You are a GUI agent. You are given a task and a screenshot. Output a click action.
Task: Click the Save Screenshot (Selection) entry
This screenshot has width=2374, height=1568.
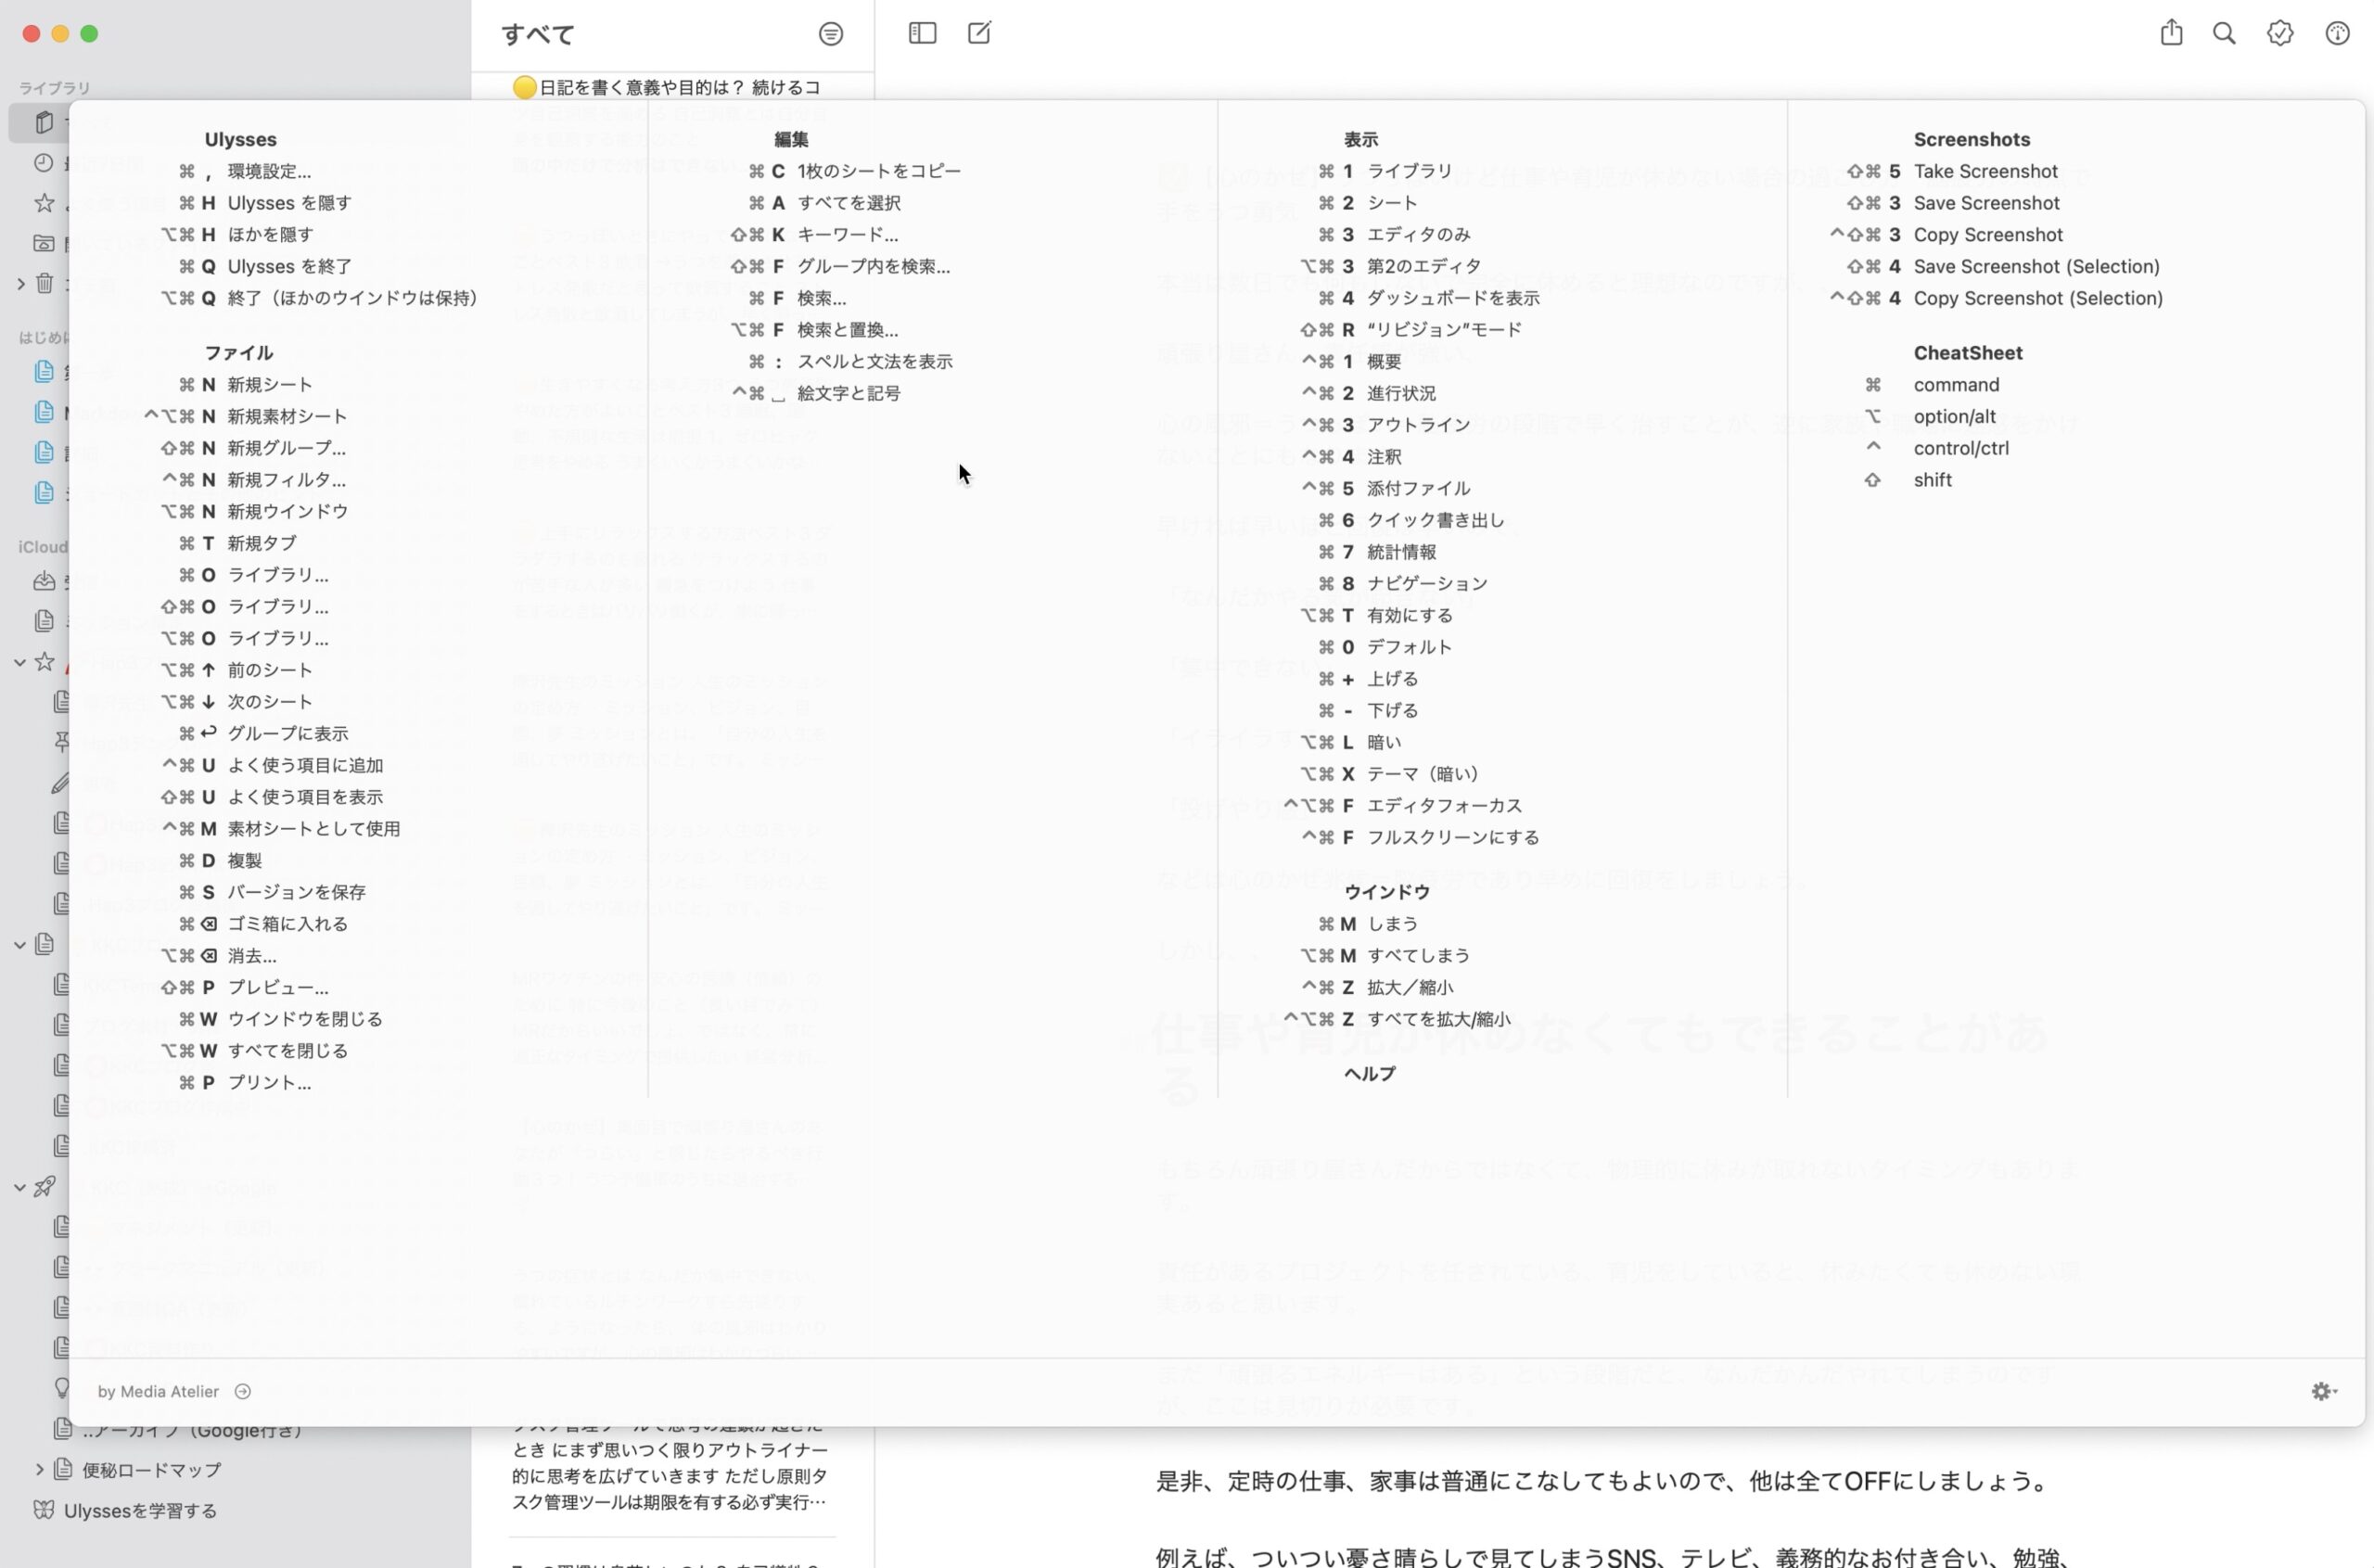point(2036,266)
